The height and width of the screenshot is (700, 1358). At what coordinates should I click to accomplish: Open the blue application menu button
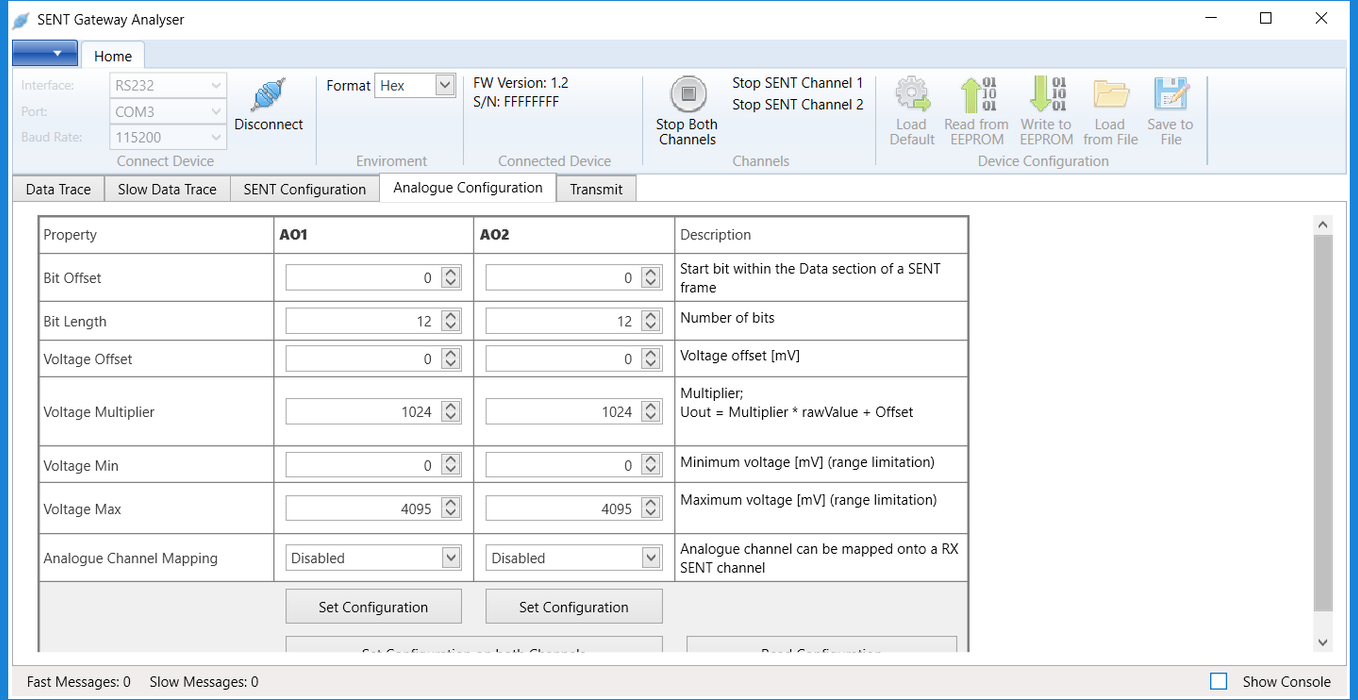[x=45, y=53]
